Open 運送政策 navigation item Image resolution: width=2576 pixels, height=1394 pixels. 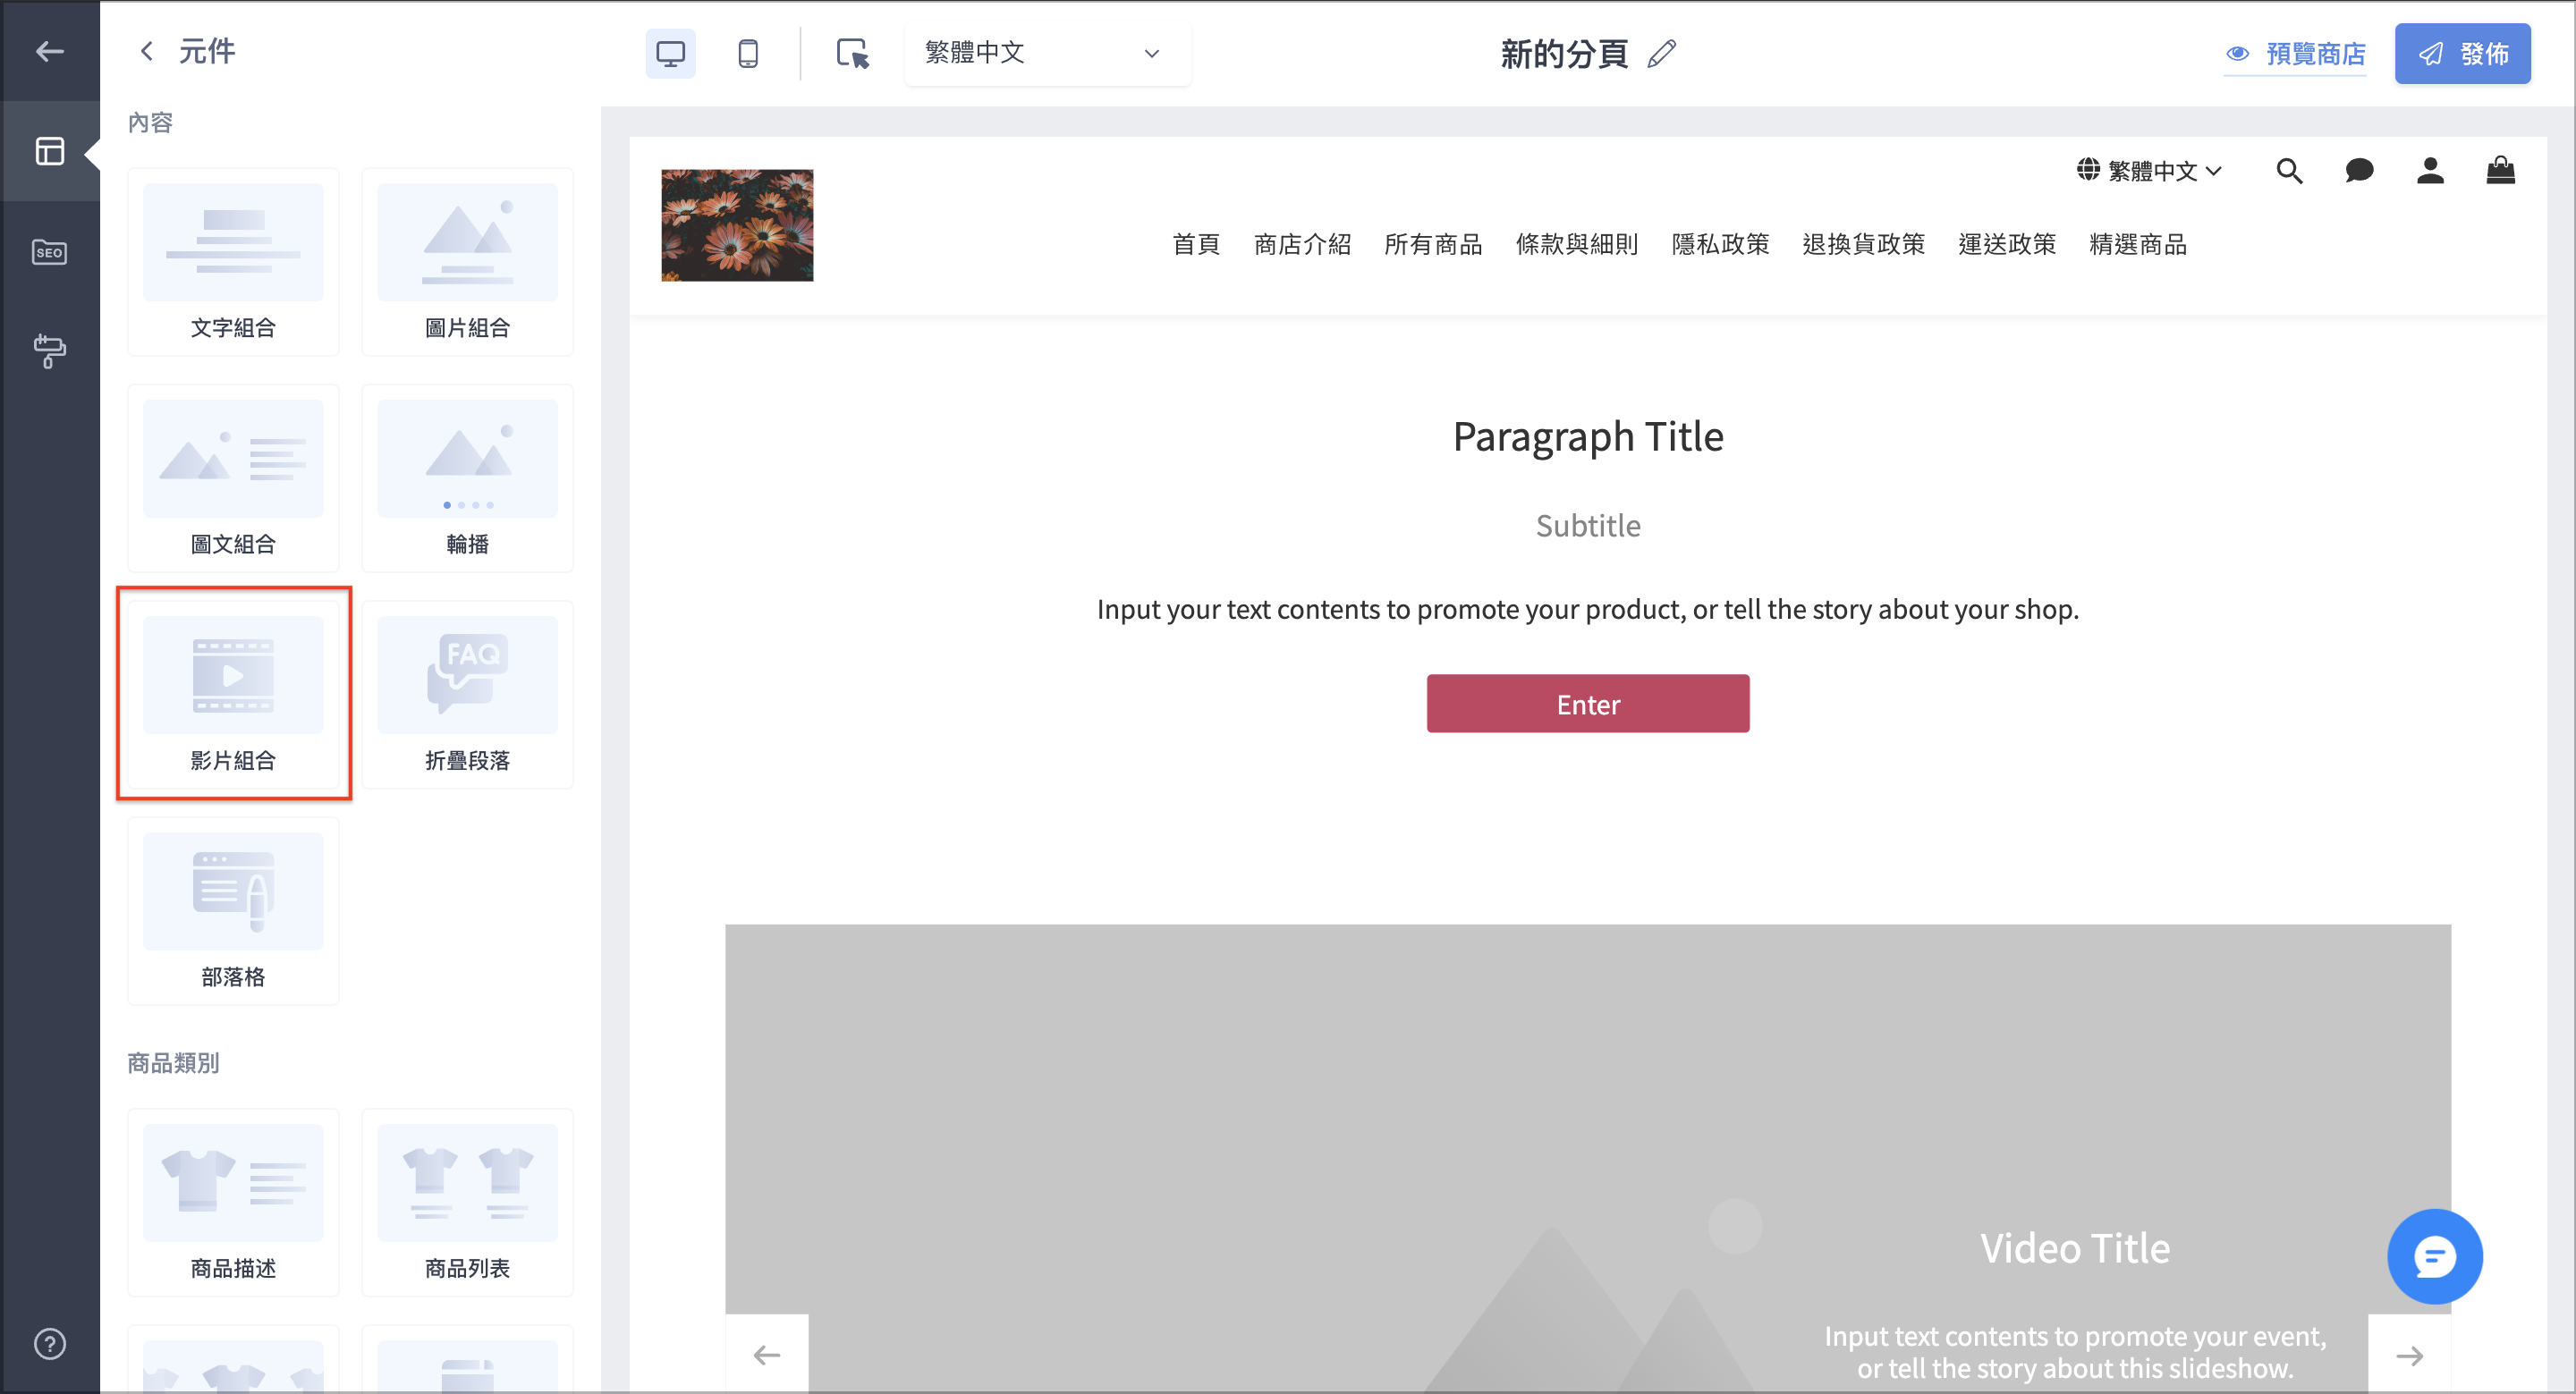(2007, 244)
